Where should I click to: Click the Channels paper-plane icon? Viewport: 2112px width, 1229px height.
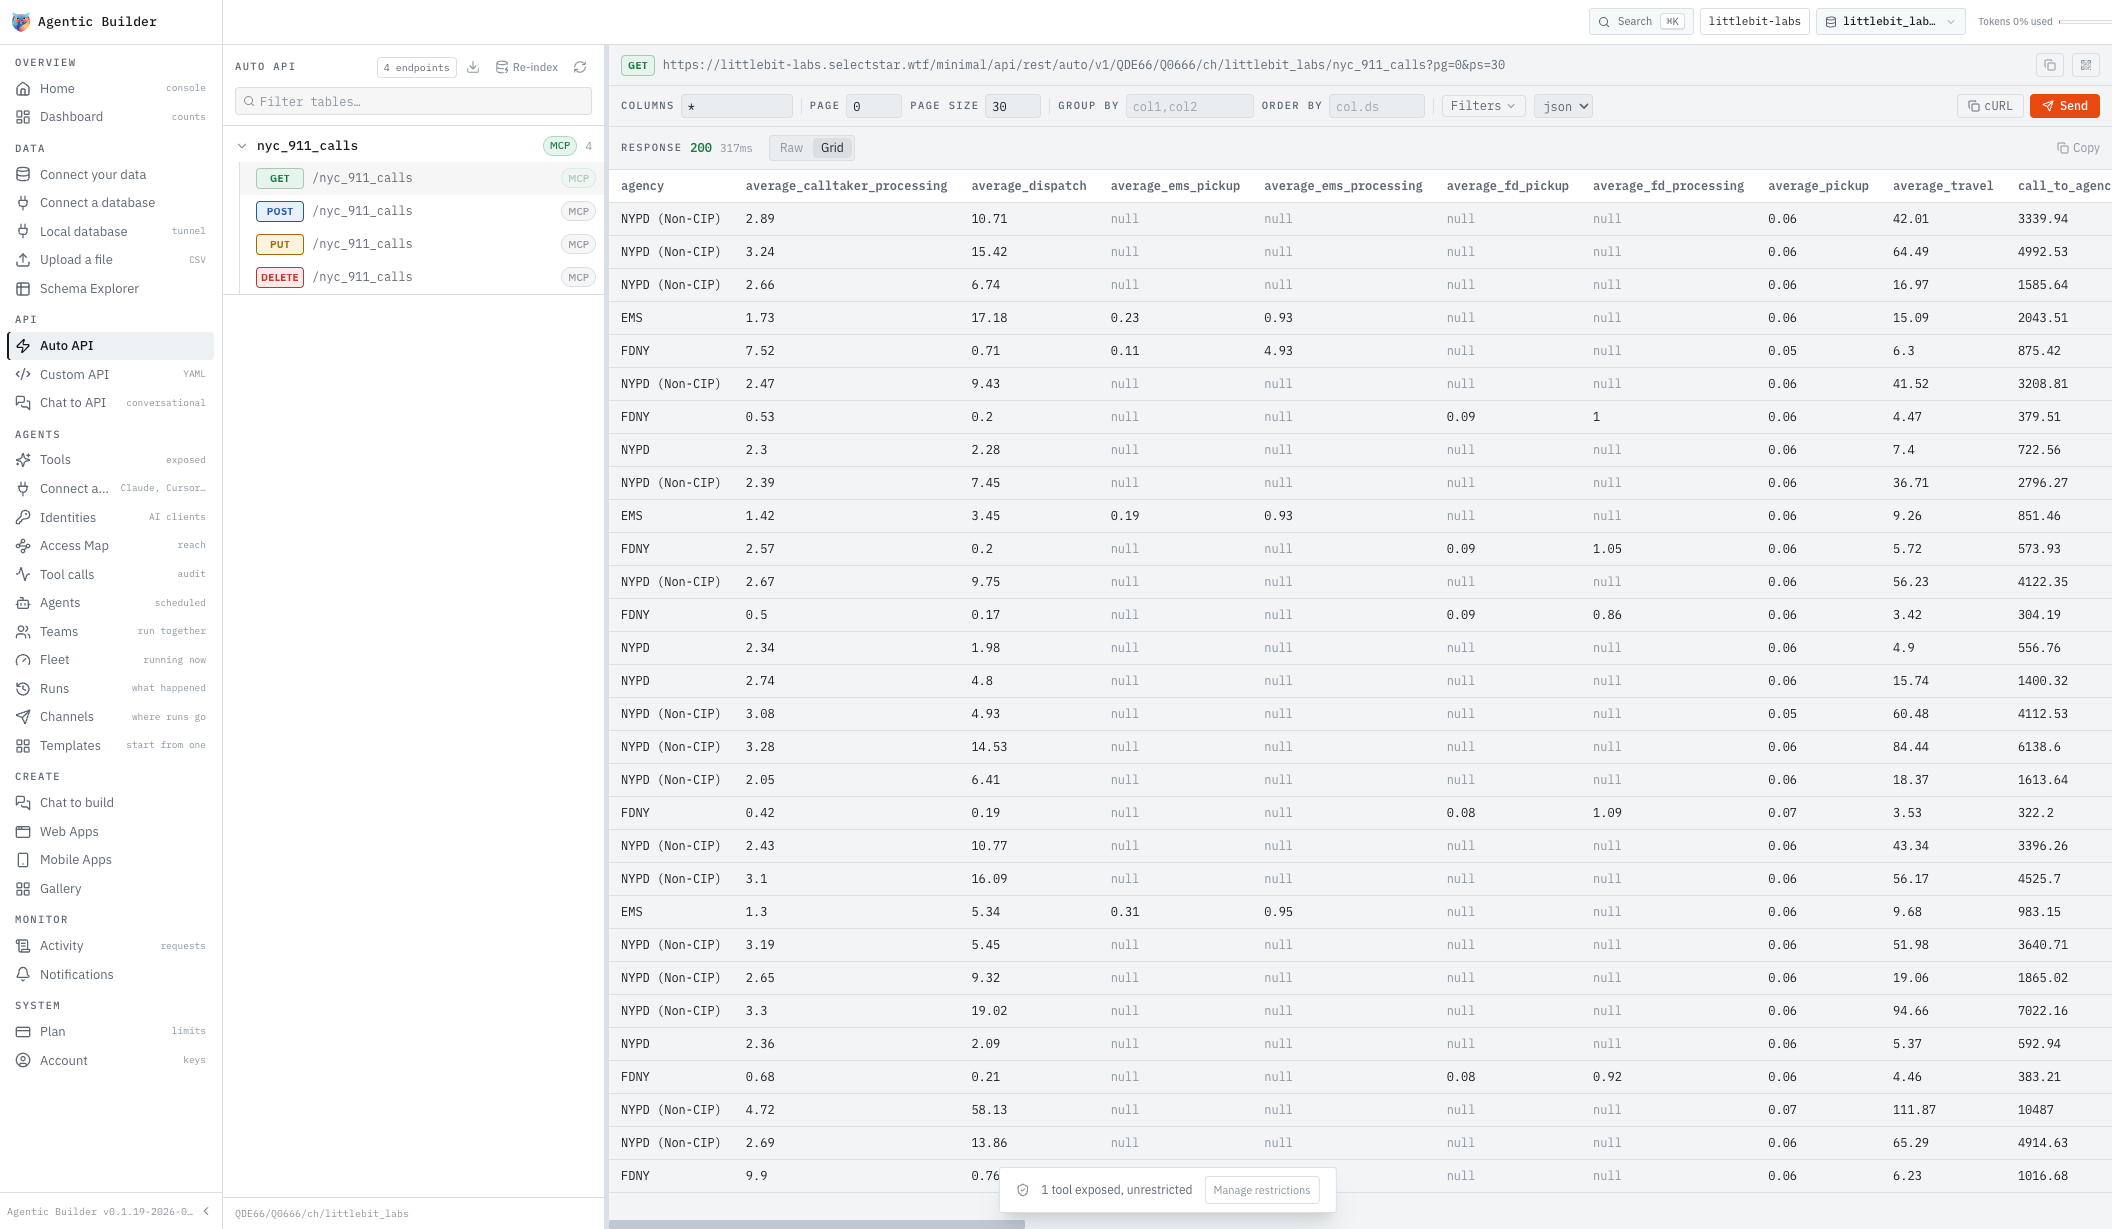23,717
